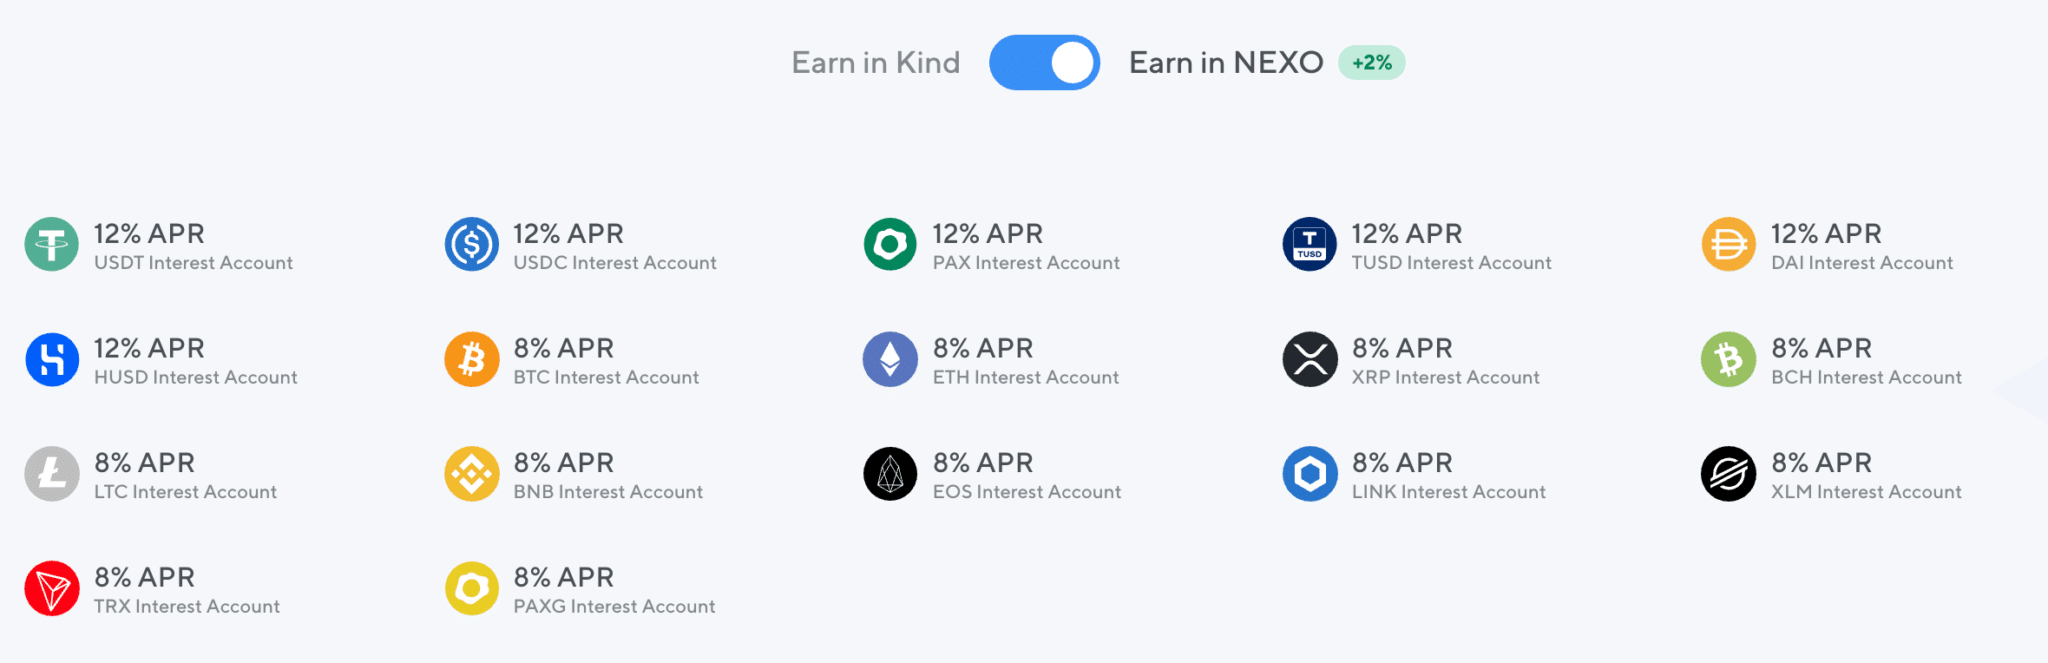
Task: Open the LINK Interest Account link
Action: pyautogui.click(x=1449, y=492)
